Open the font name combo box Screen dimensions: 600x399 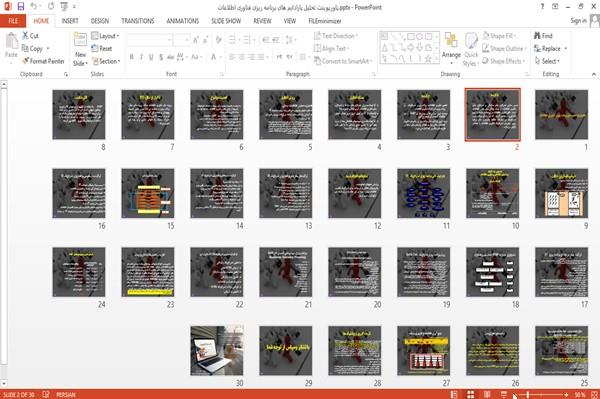(150, 40)
